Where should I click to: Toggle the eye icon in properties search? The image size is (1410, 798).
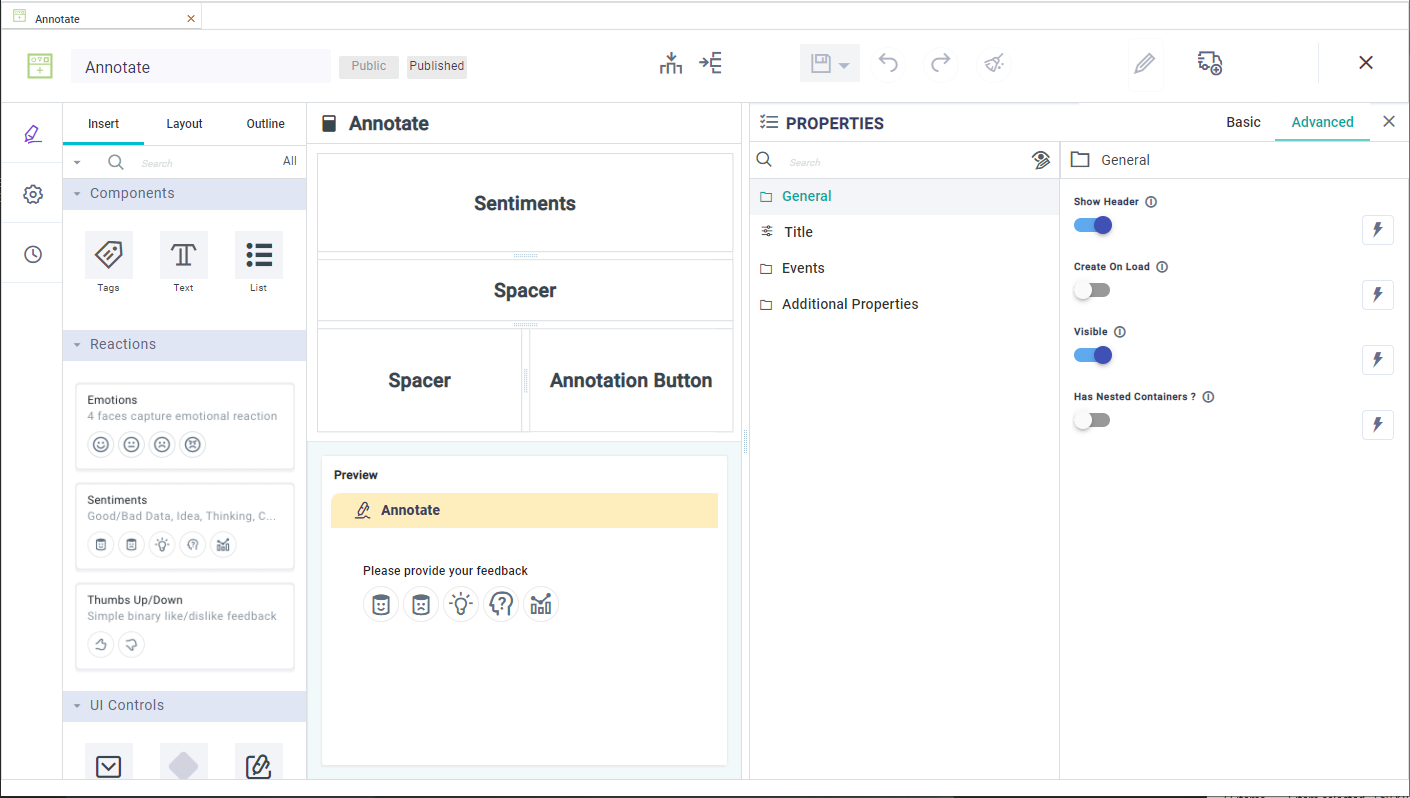pos(1040,160)
